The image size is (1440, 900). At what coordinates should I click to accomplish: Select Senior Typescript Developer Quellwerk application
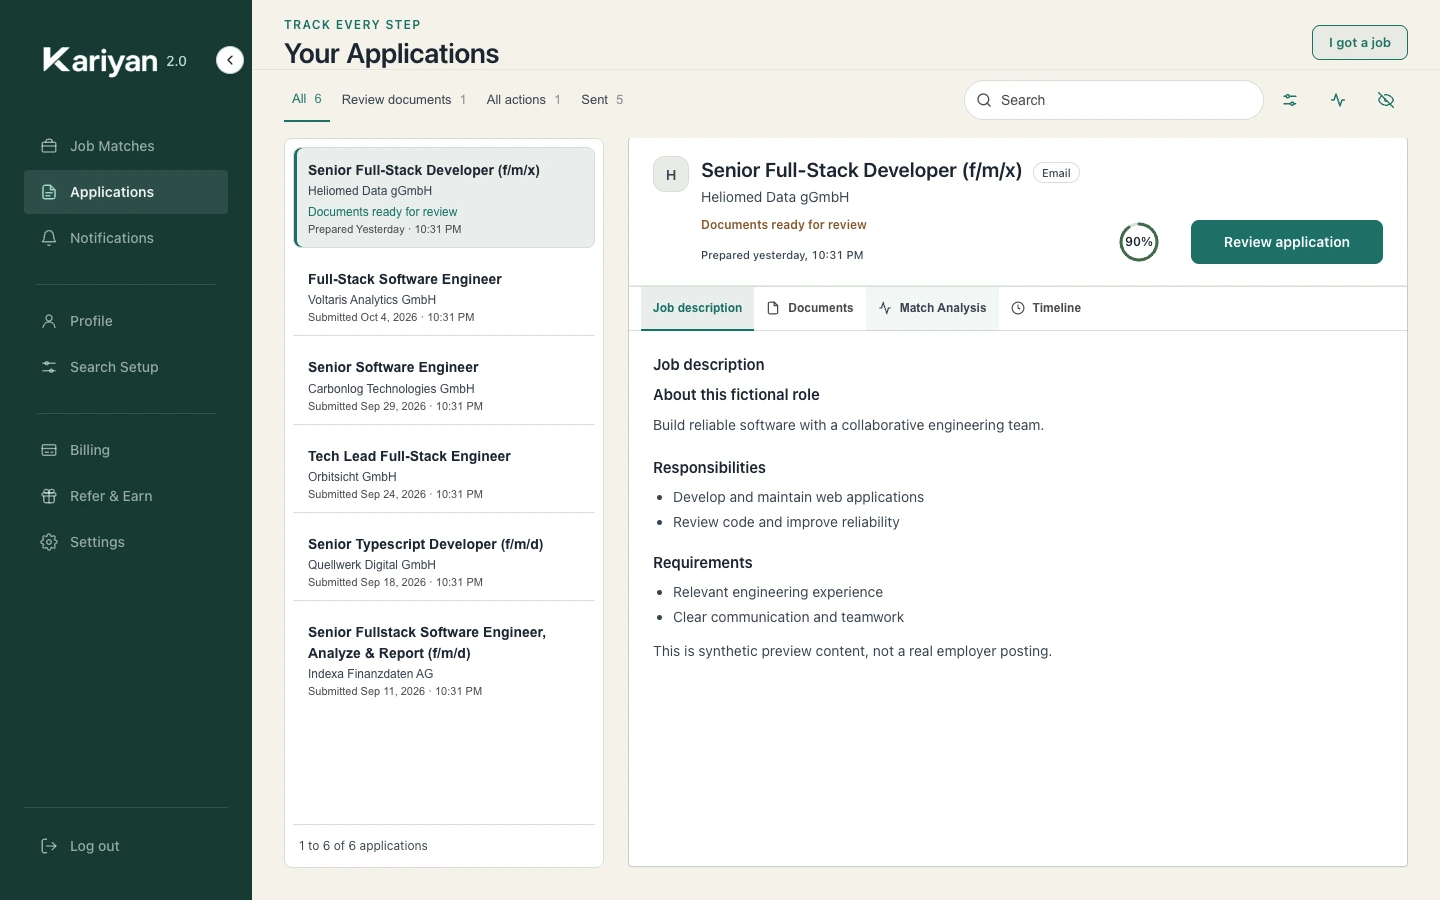[x=444, y=561]
